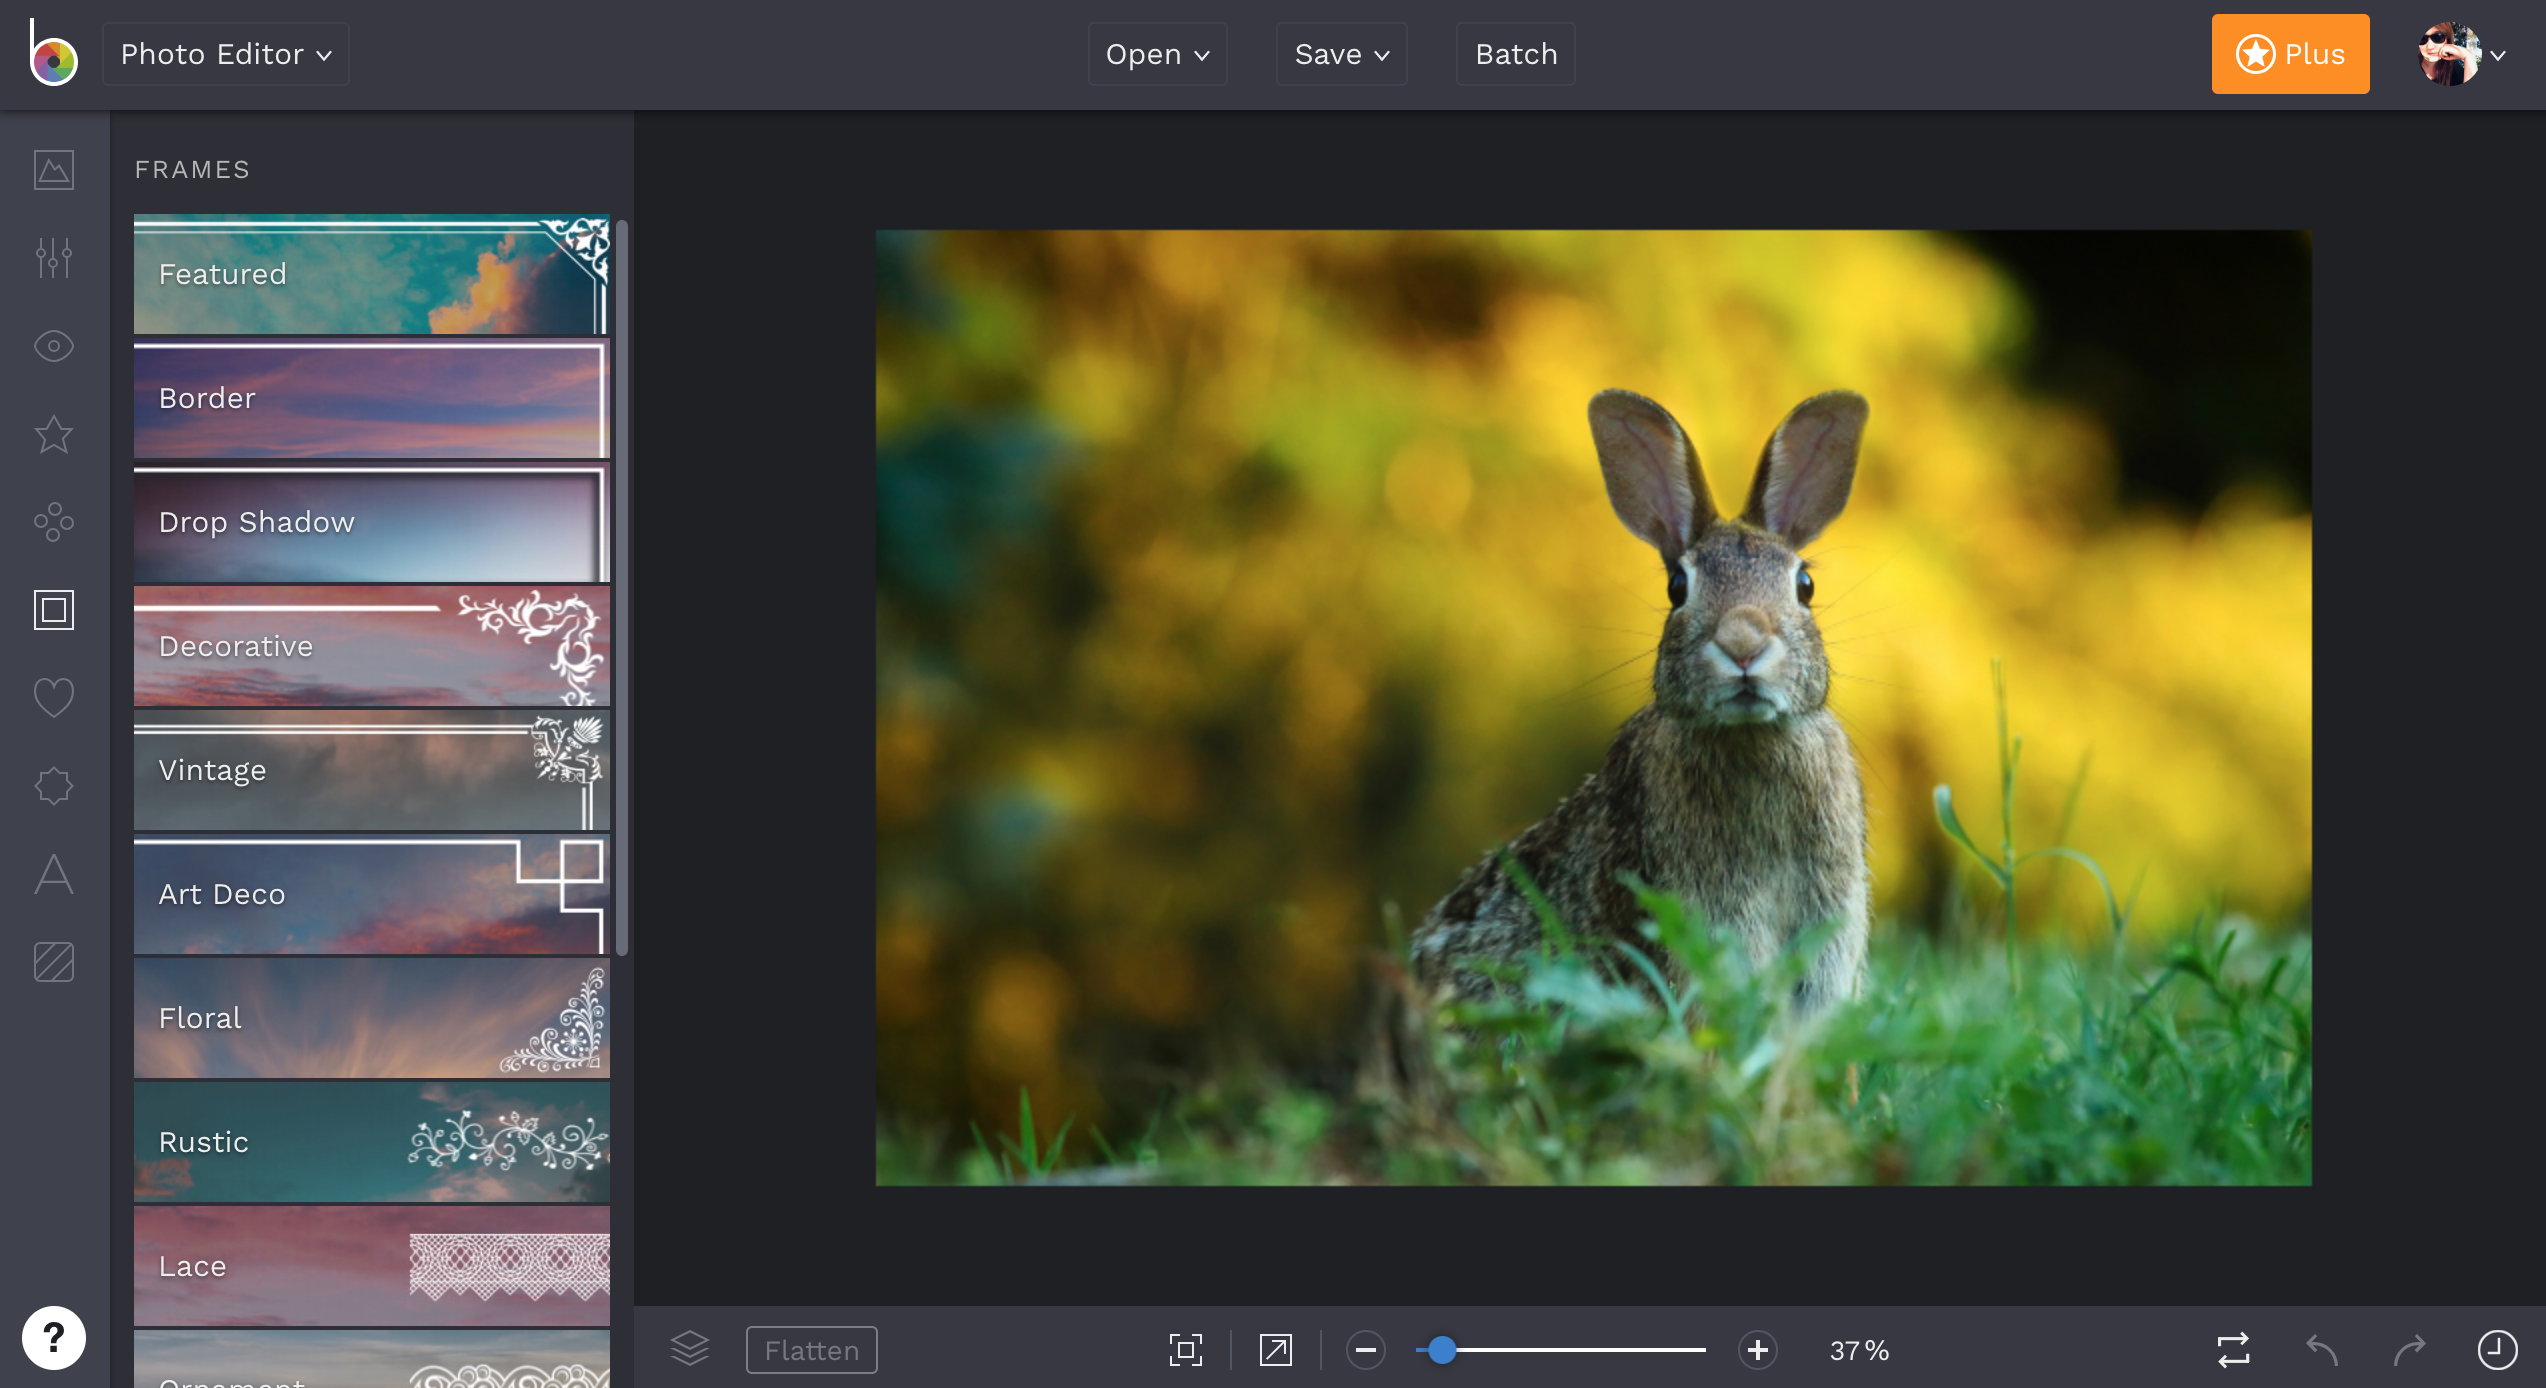
Task: Open the Save dropdown menu
Action: [1341, 53]
